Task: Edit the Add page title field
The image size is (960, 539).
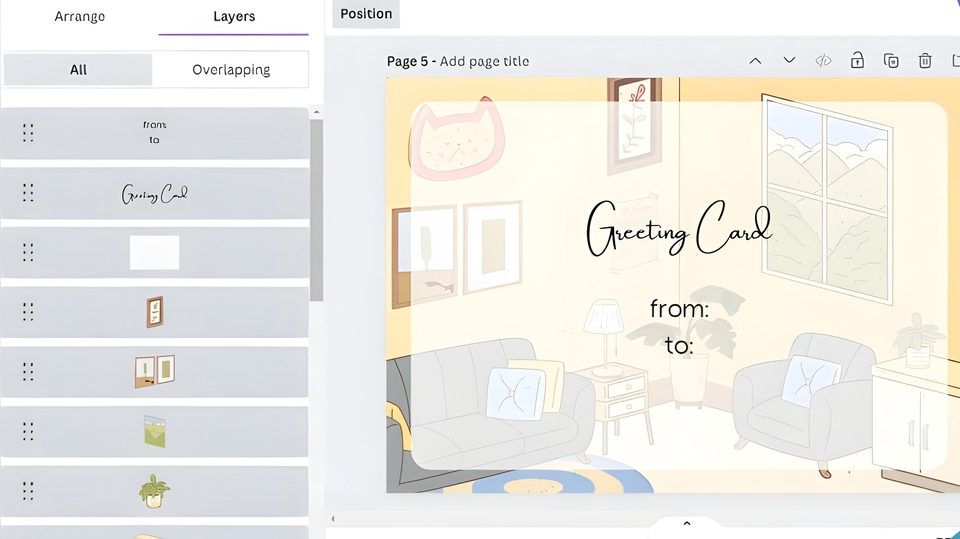Action: click(x=484, y=61)
